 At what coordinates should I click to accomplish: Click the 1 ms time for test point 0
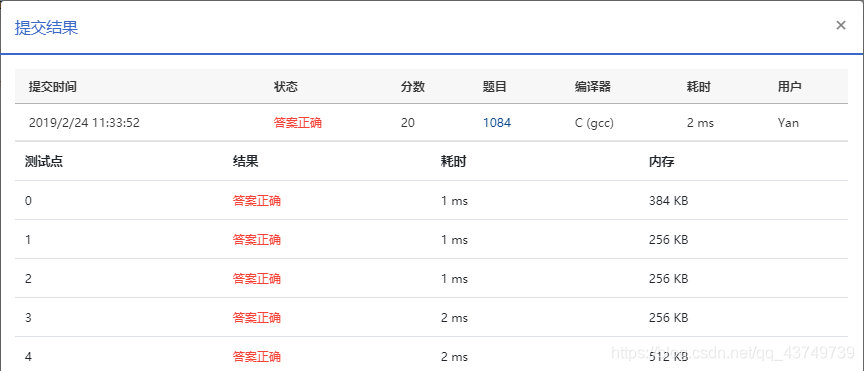(454, 201)
